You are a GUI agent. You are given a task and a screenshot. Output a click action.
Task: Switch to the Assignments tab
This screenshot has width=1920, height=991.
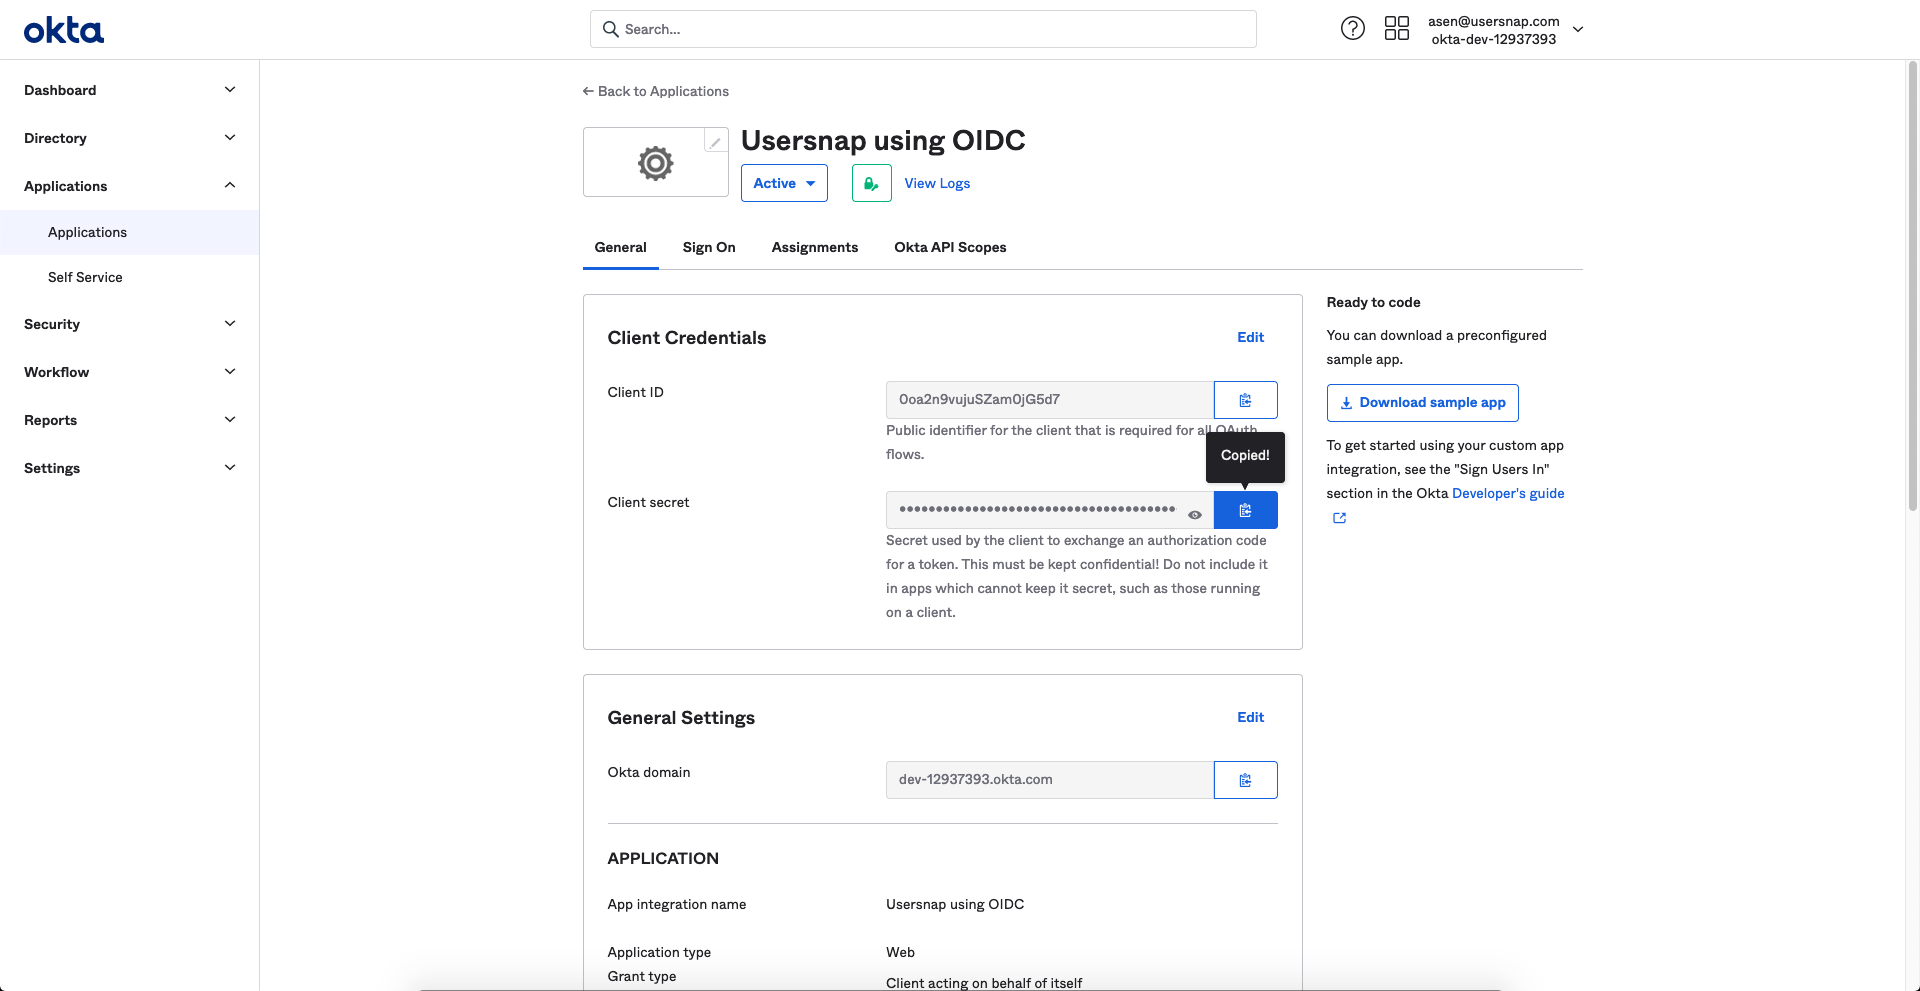815,247
